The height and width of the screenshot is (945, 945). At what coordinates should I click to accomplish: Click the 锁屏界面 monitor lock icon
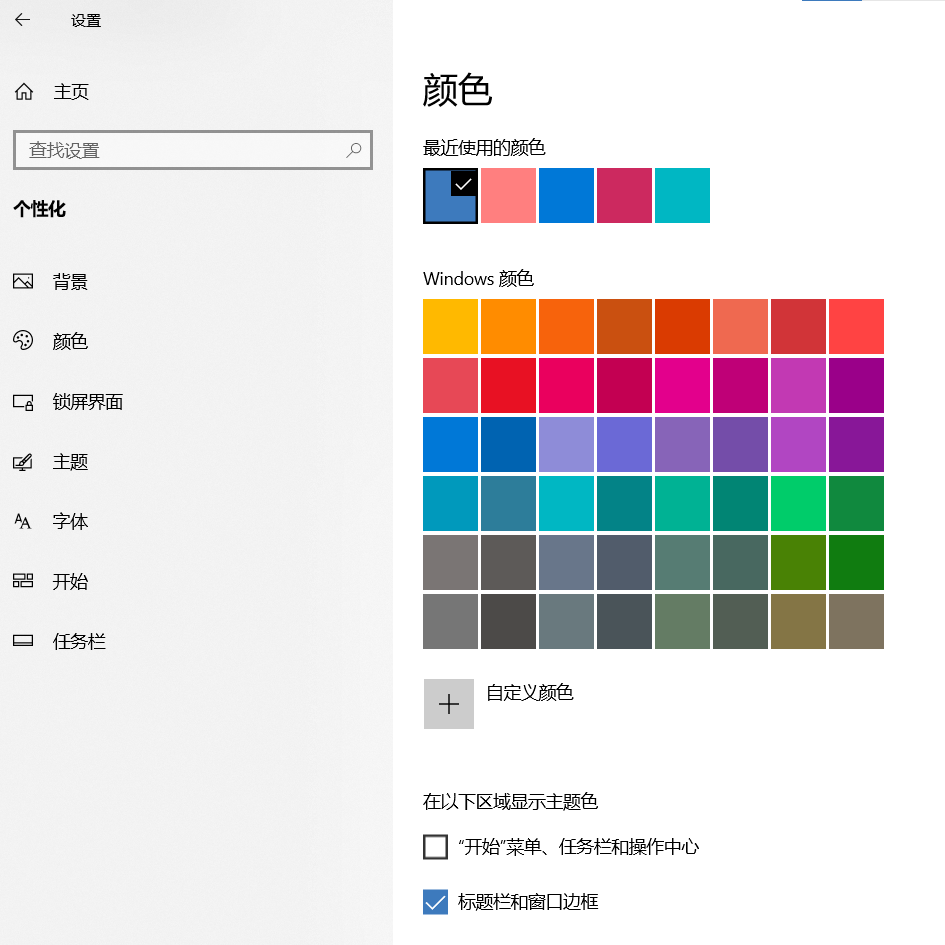(23, 402)
